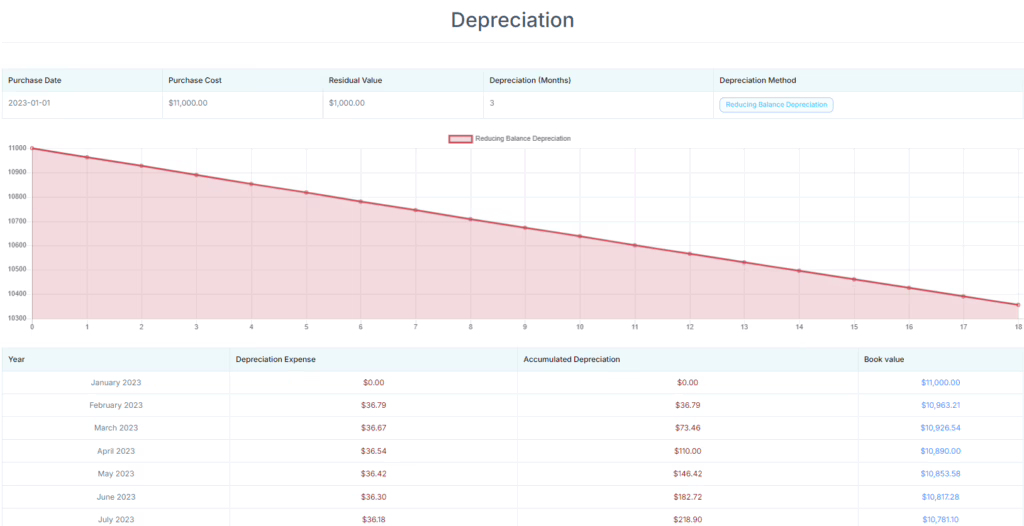
Task: Click the Book value column header
Action: [883, 359]
